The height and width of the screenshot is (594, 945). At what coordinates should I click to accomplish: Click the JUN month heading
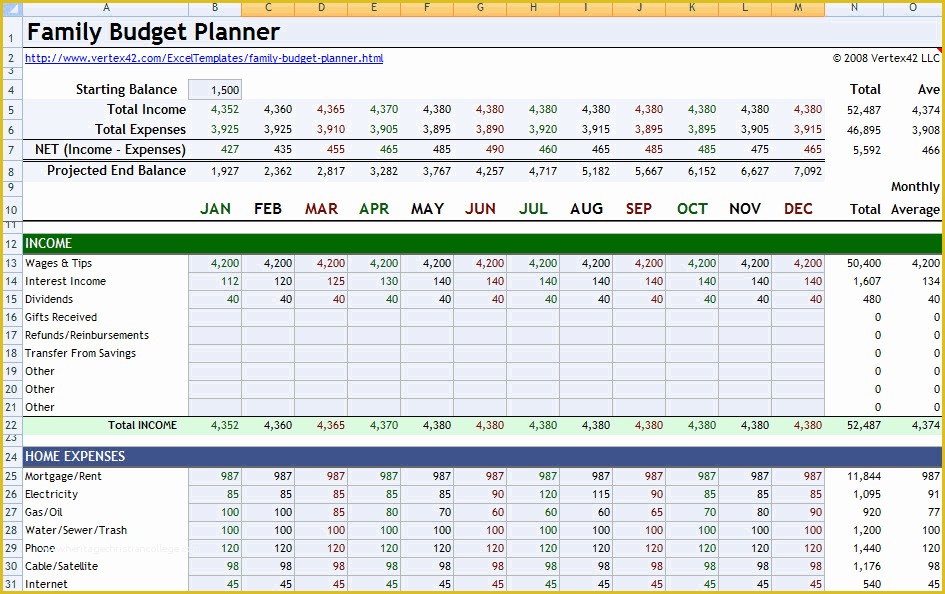point(480,209)
